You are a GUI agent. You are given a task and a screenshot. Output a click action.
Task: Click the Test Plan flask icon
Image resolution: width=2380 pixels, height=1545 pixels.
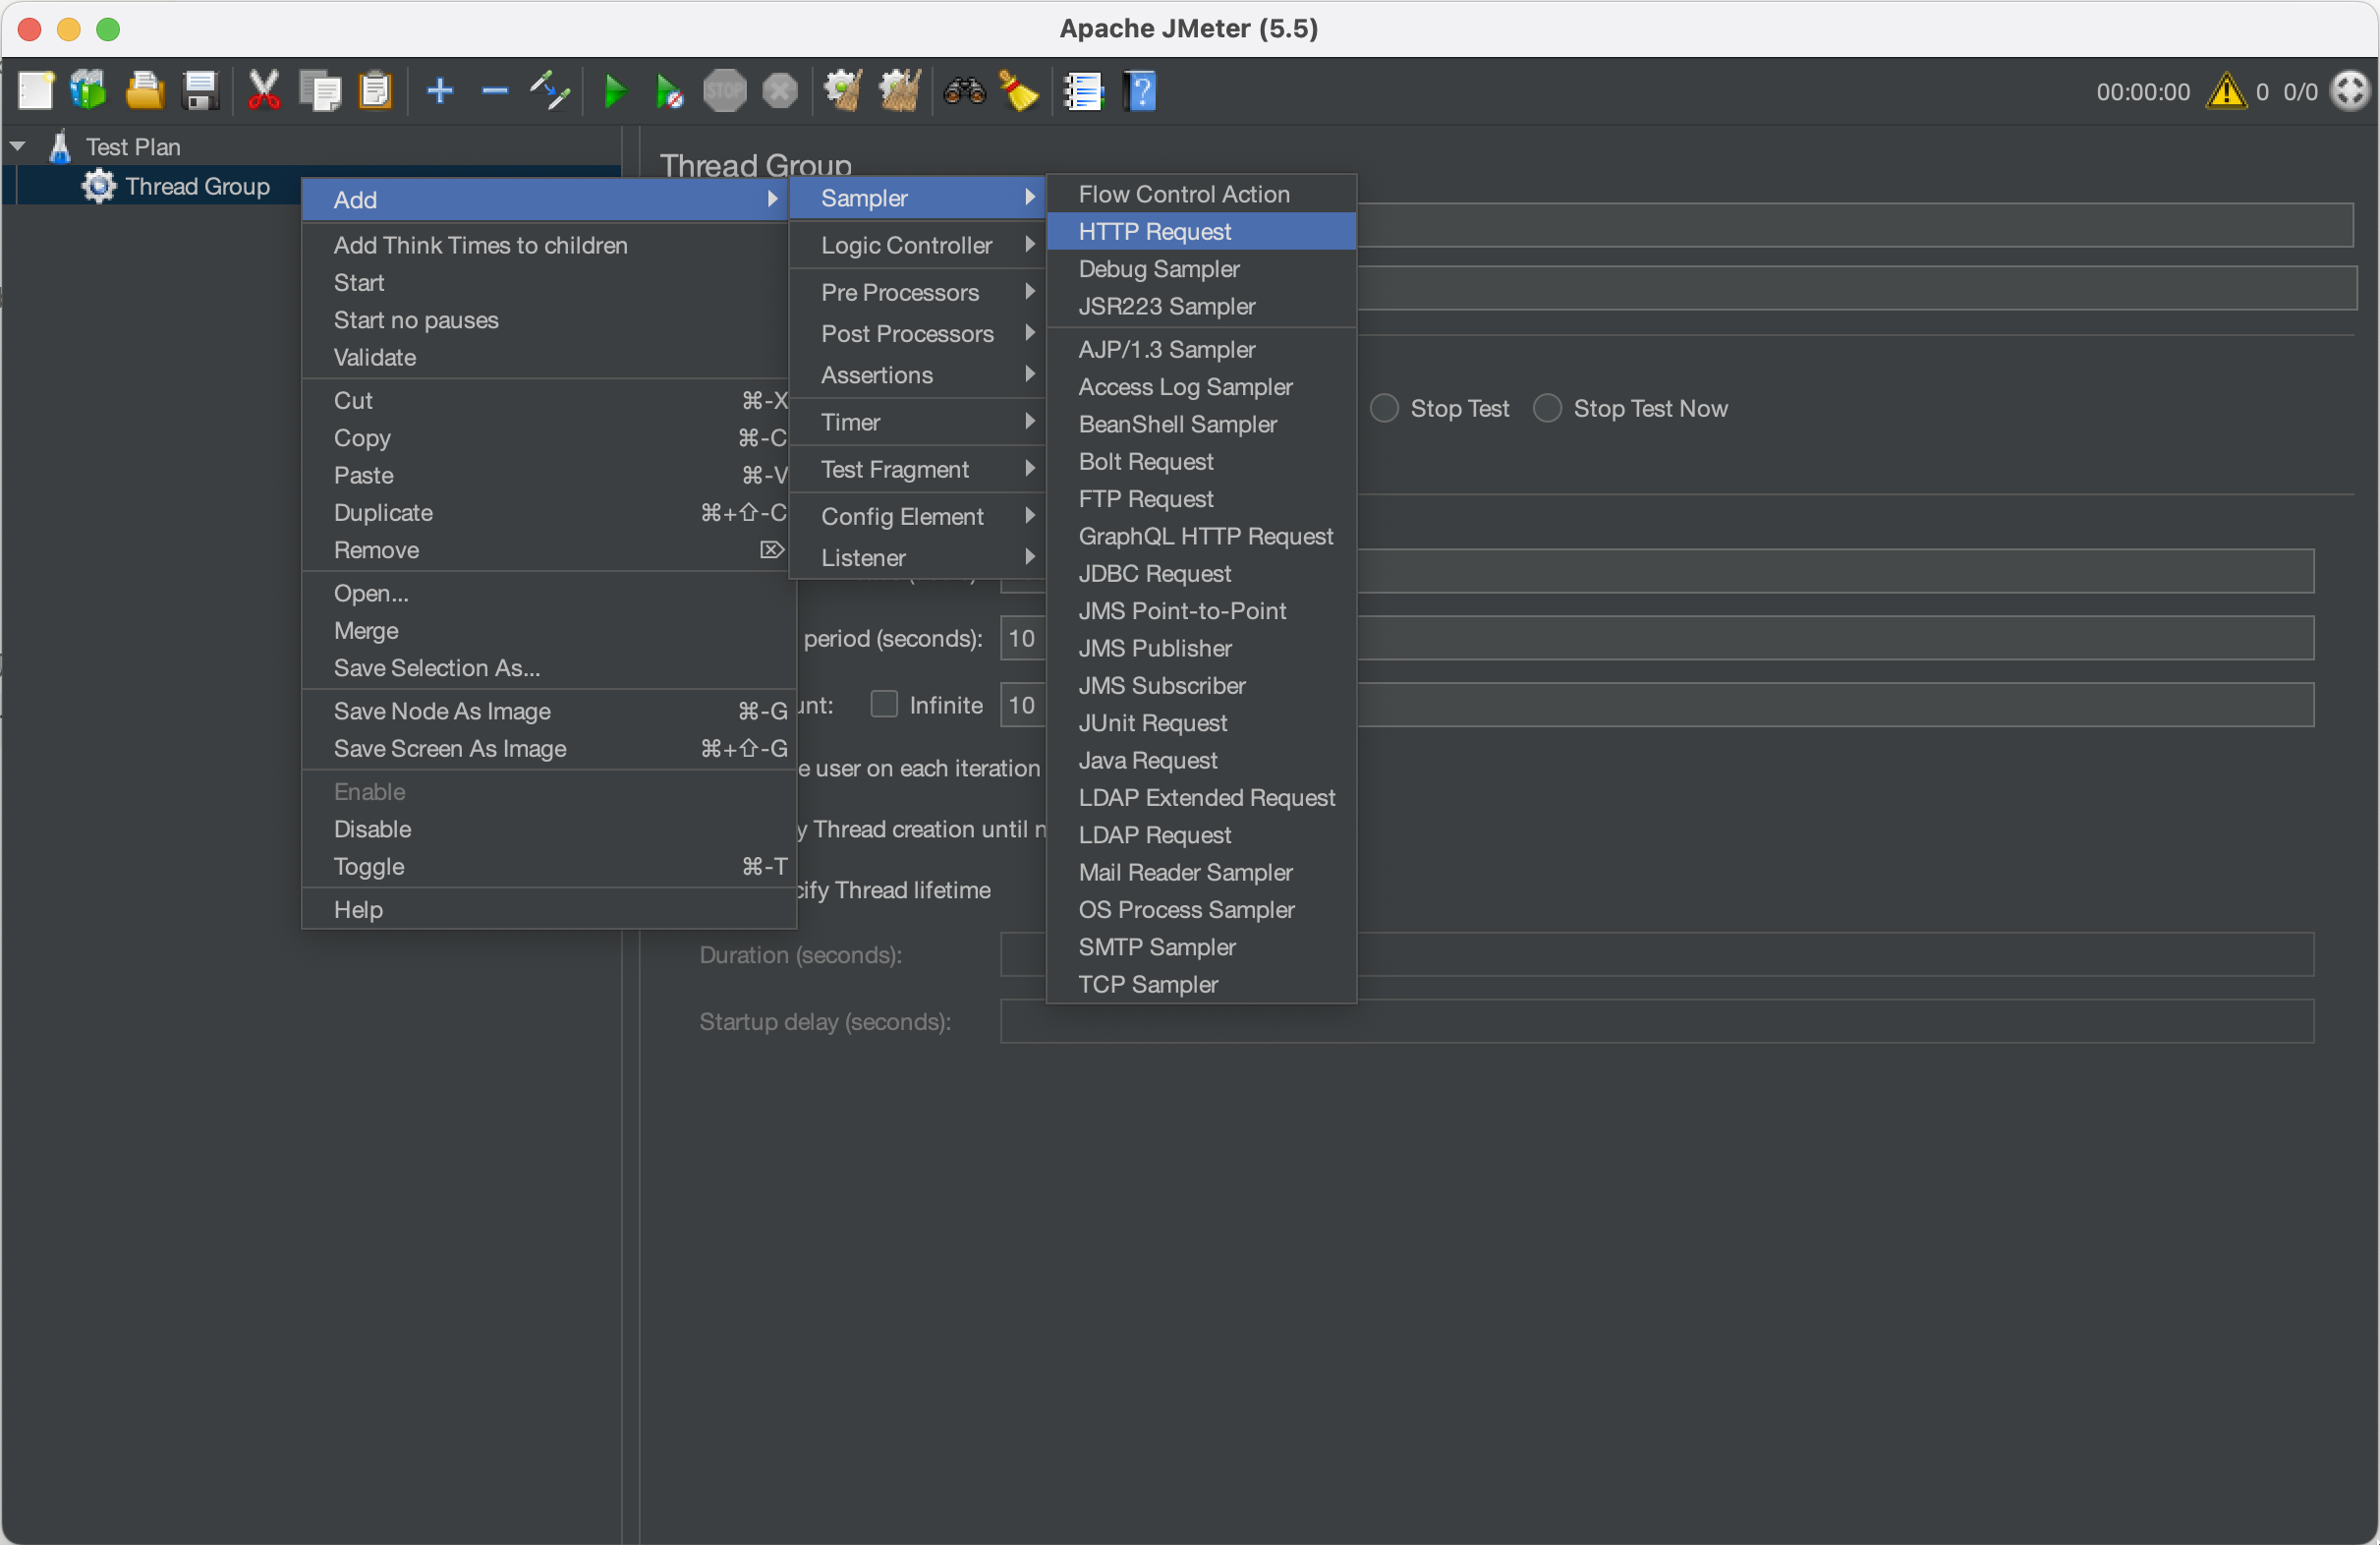coord(60,146)
